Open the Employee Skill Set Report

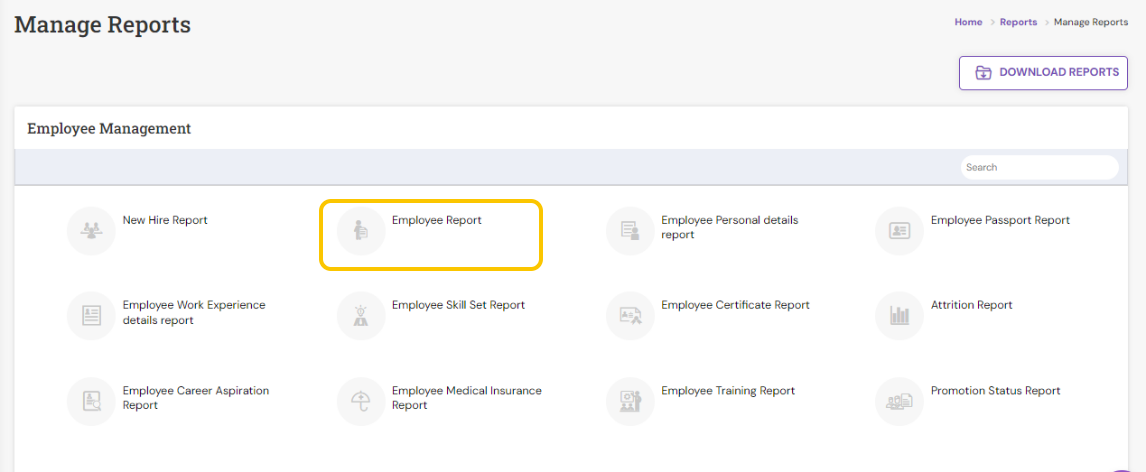click(458, 305)
